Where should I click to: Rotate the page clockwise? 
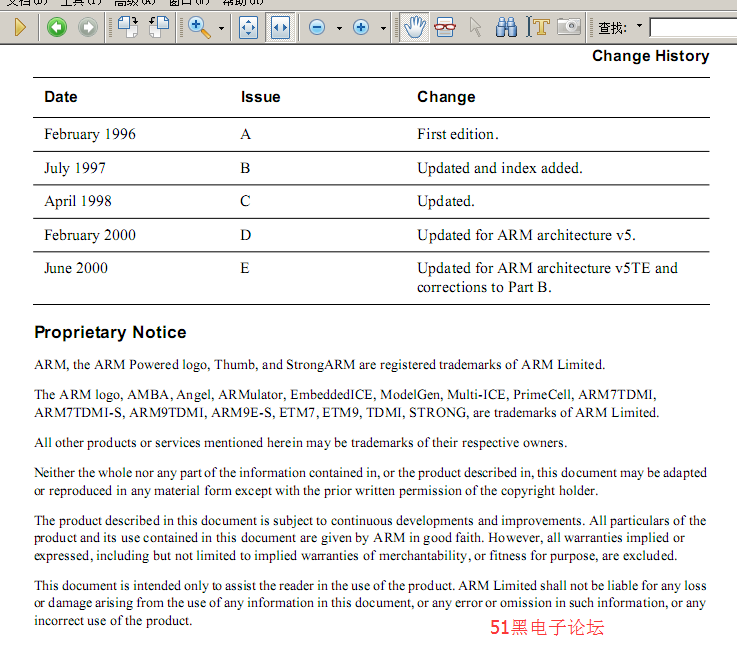tap(127, 27)
